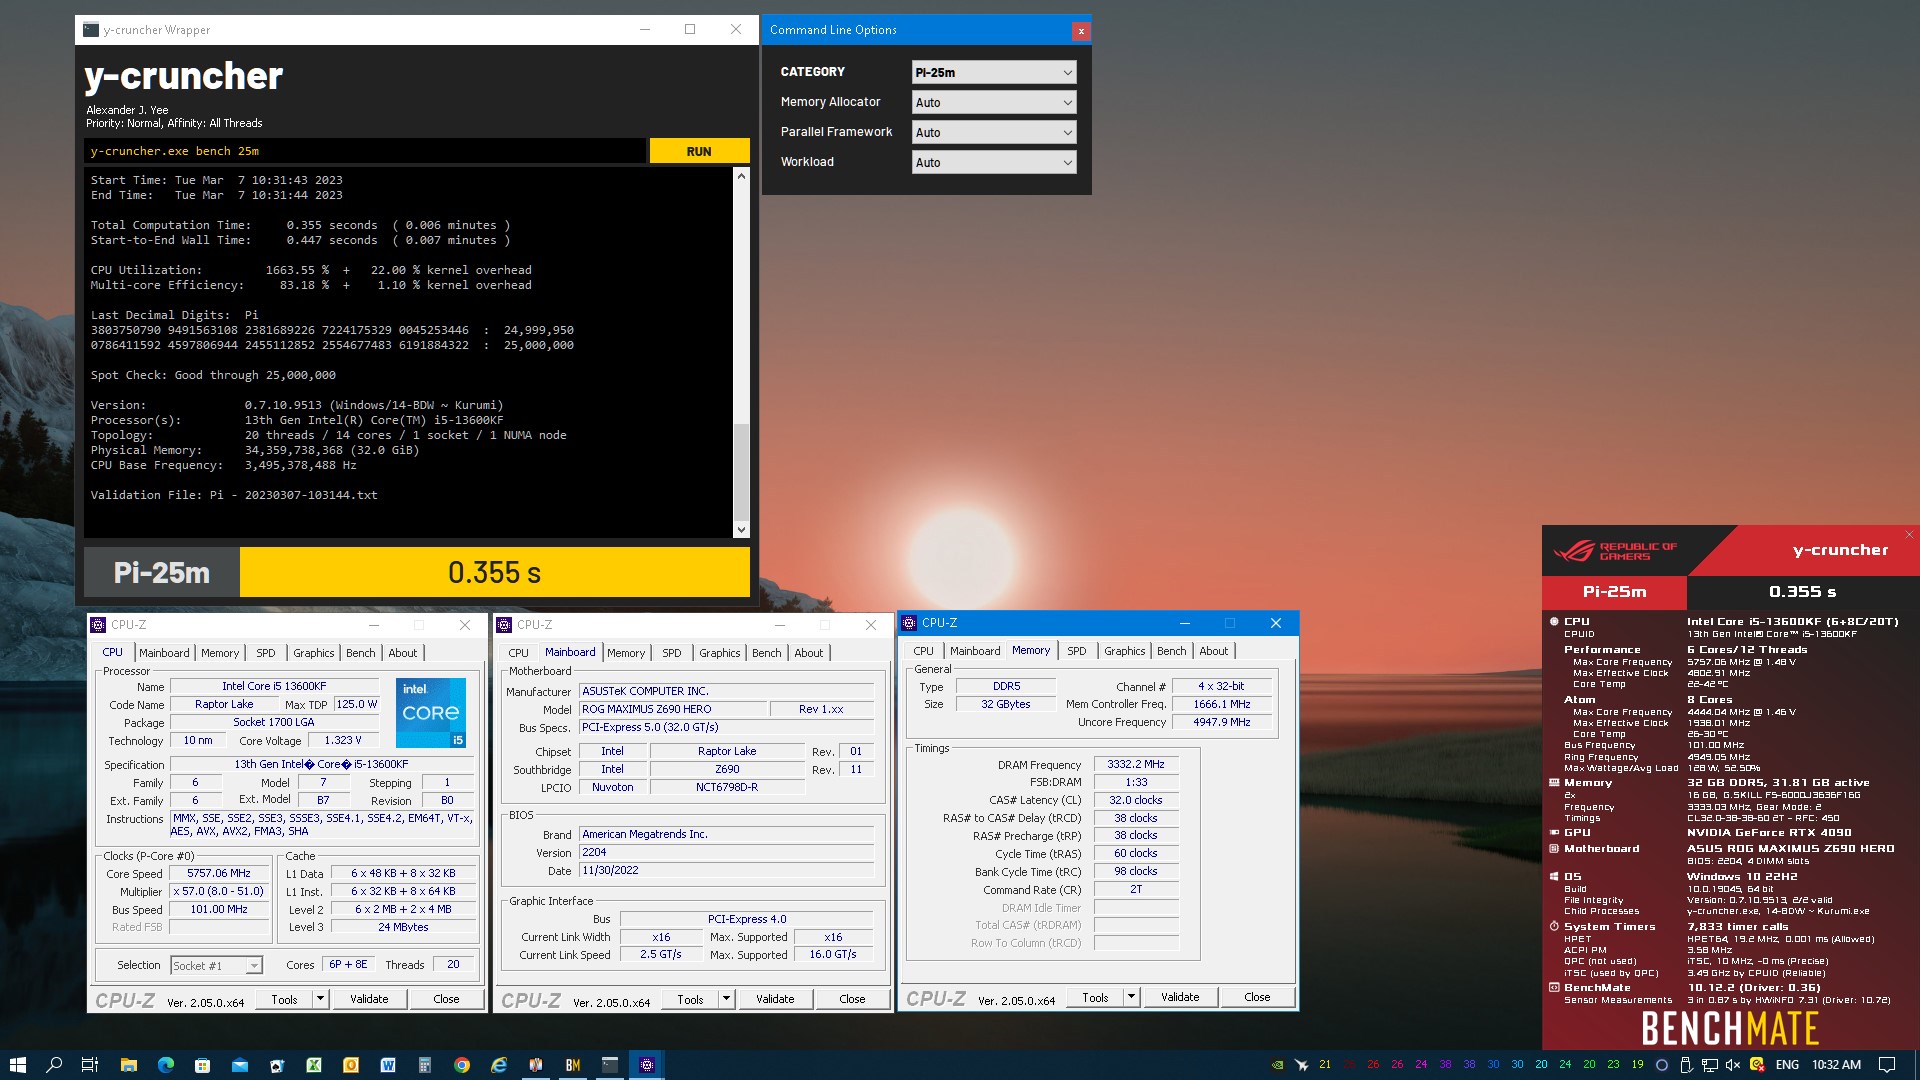
Task: Click the y-cruncher.exe bench 25m command field
Action: (365, 151)
